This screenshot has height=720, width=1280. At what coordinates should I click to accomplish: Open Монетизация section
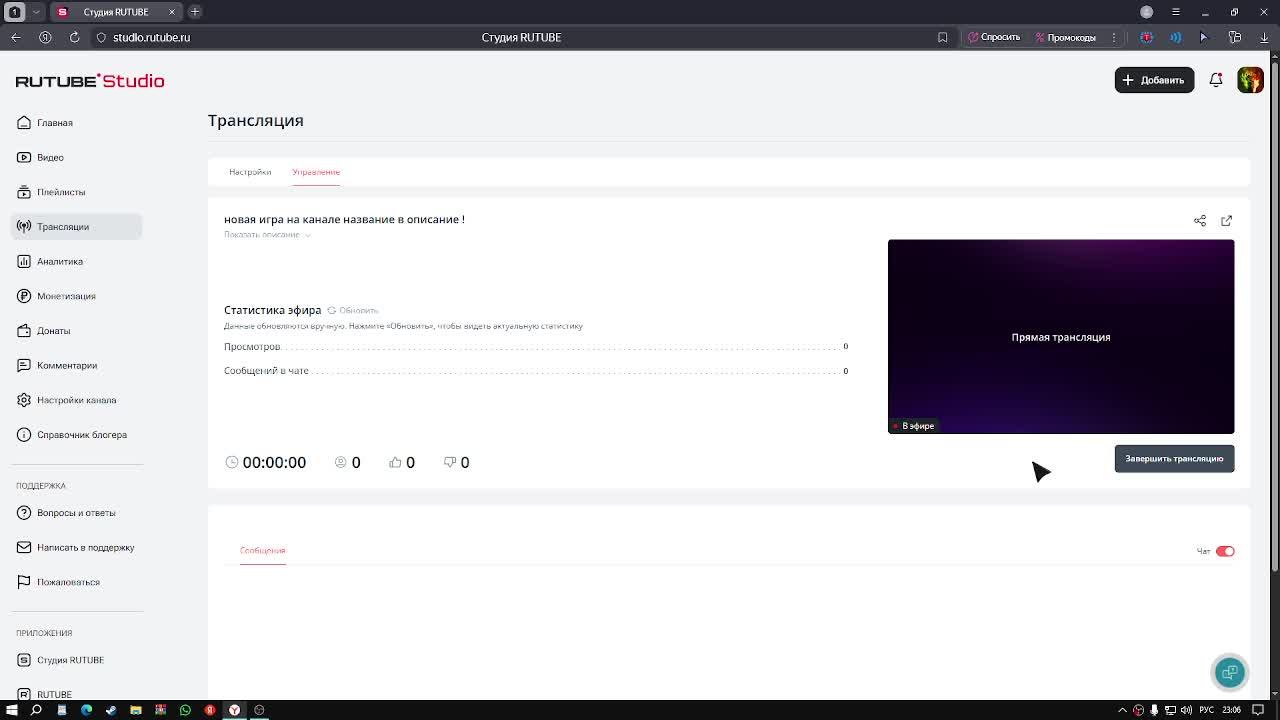(56, 296)
